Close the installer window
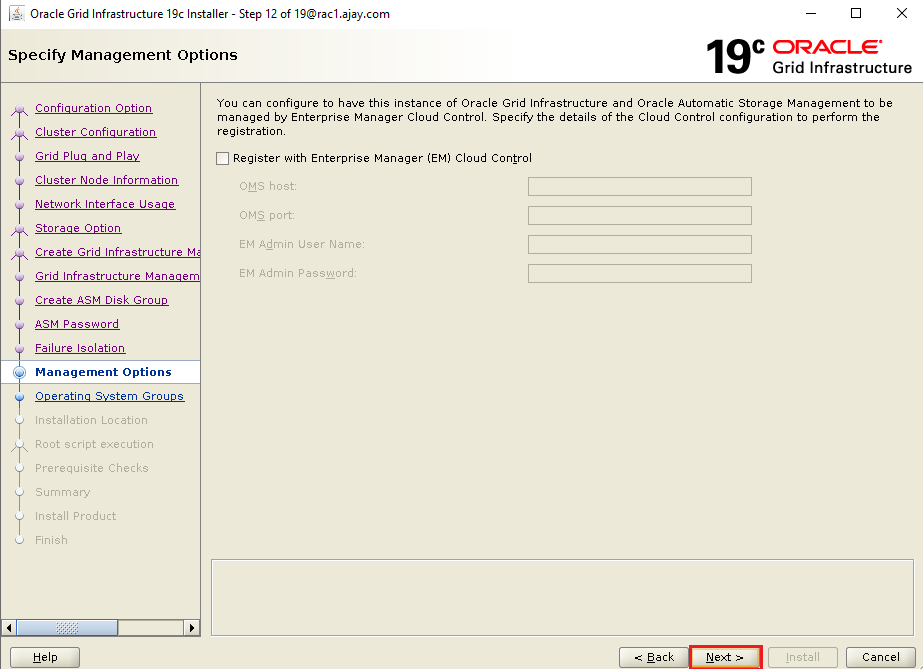Screen dimensions: 923x669 [901, 14]
